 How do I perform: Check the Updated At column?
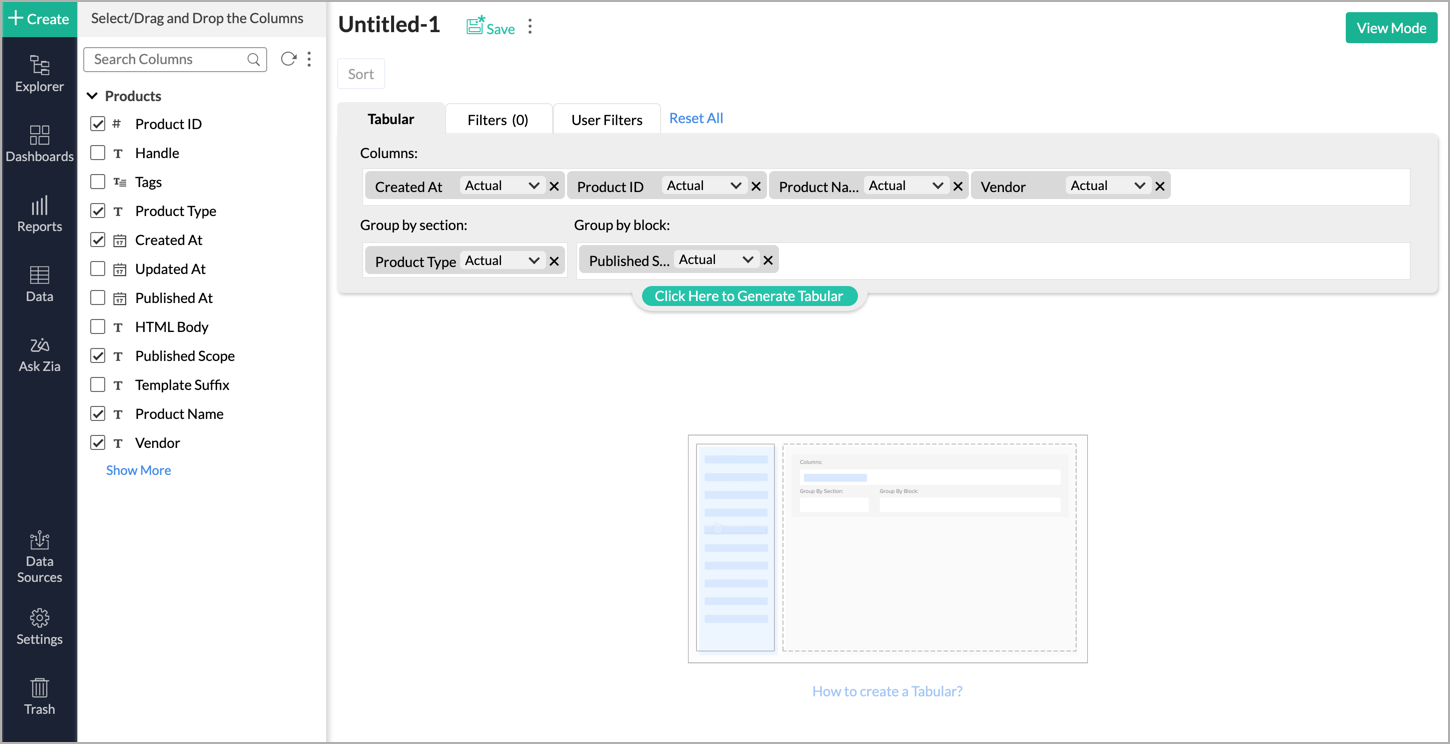(98, 269)
